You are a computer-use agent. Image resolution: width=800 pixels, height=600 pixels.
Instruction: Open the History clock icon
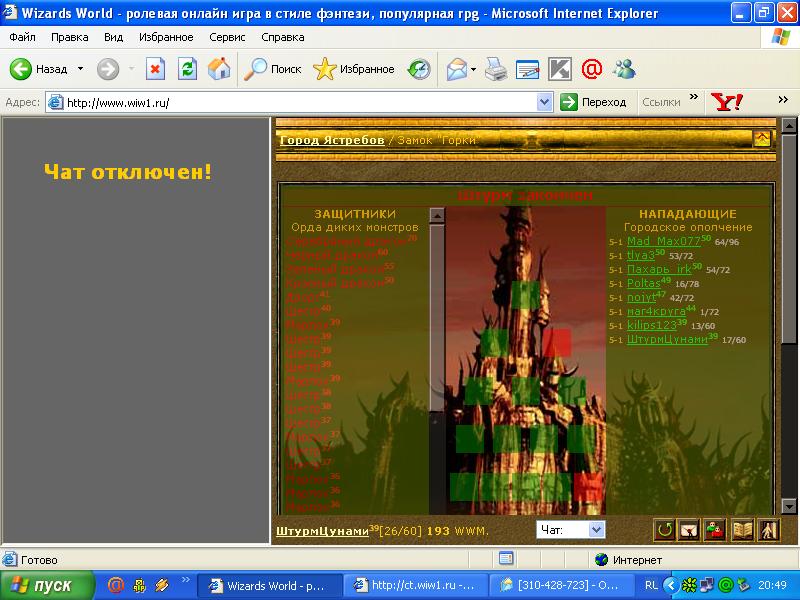(x=419, y=69)
